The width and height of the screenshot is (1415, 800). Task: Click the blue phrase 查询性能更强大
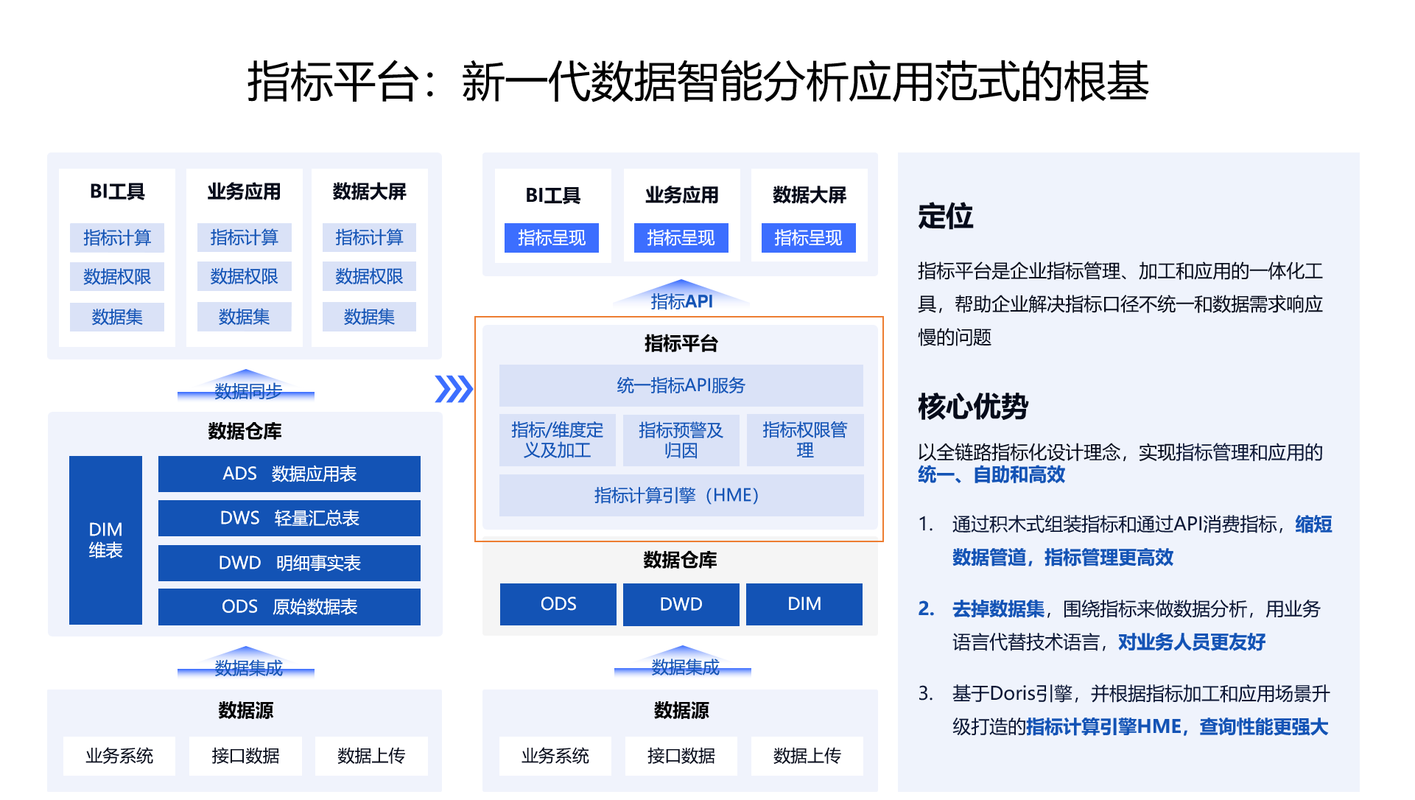pyautogui.click(x=1264, y=728)
